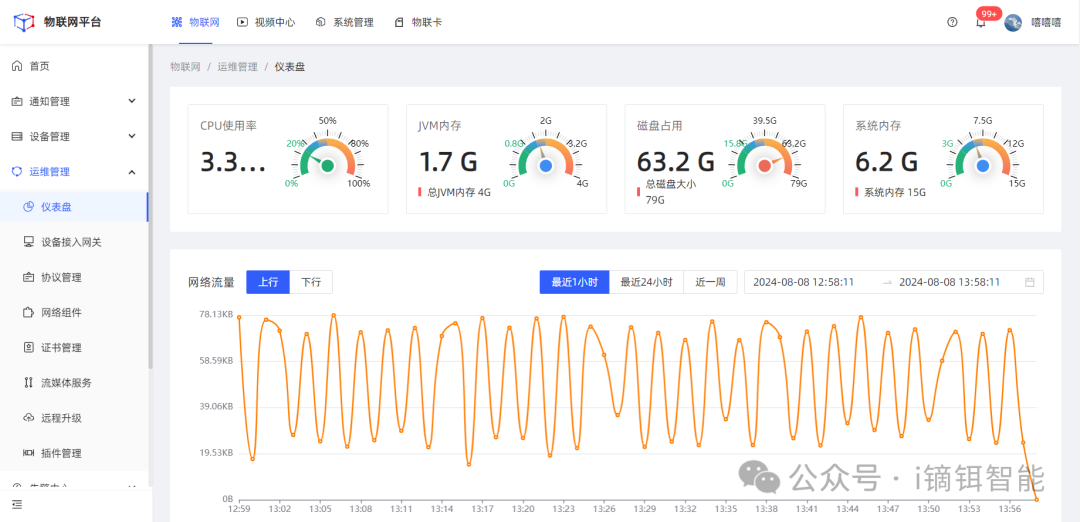Collapse sidebar using bottom-left menu icon

click(17, 505)
